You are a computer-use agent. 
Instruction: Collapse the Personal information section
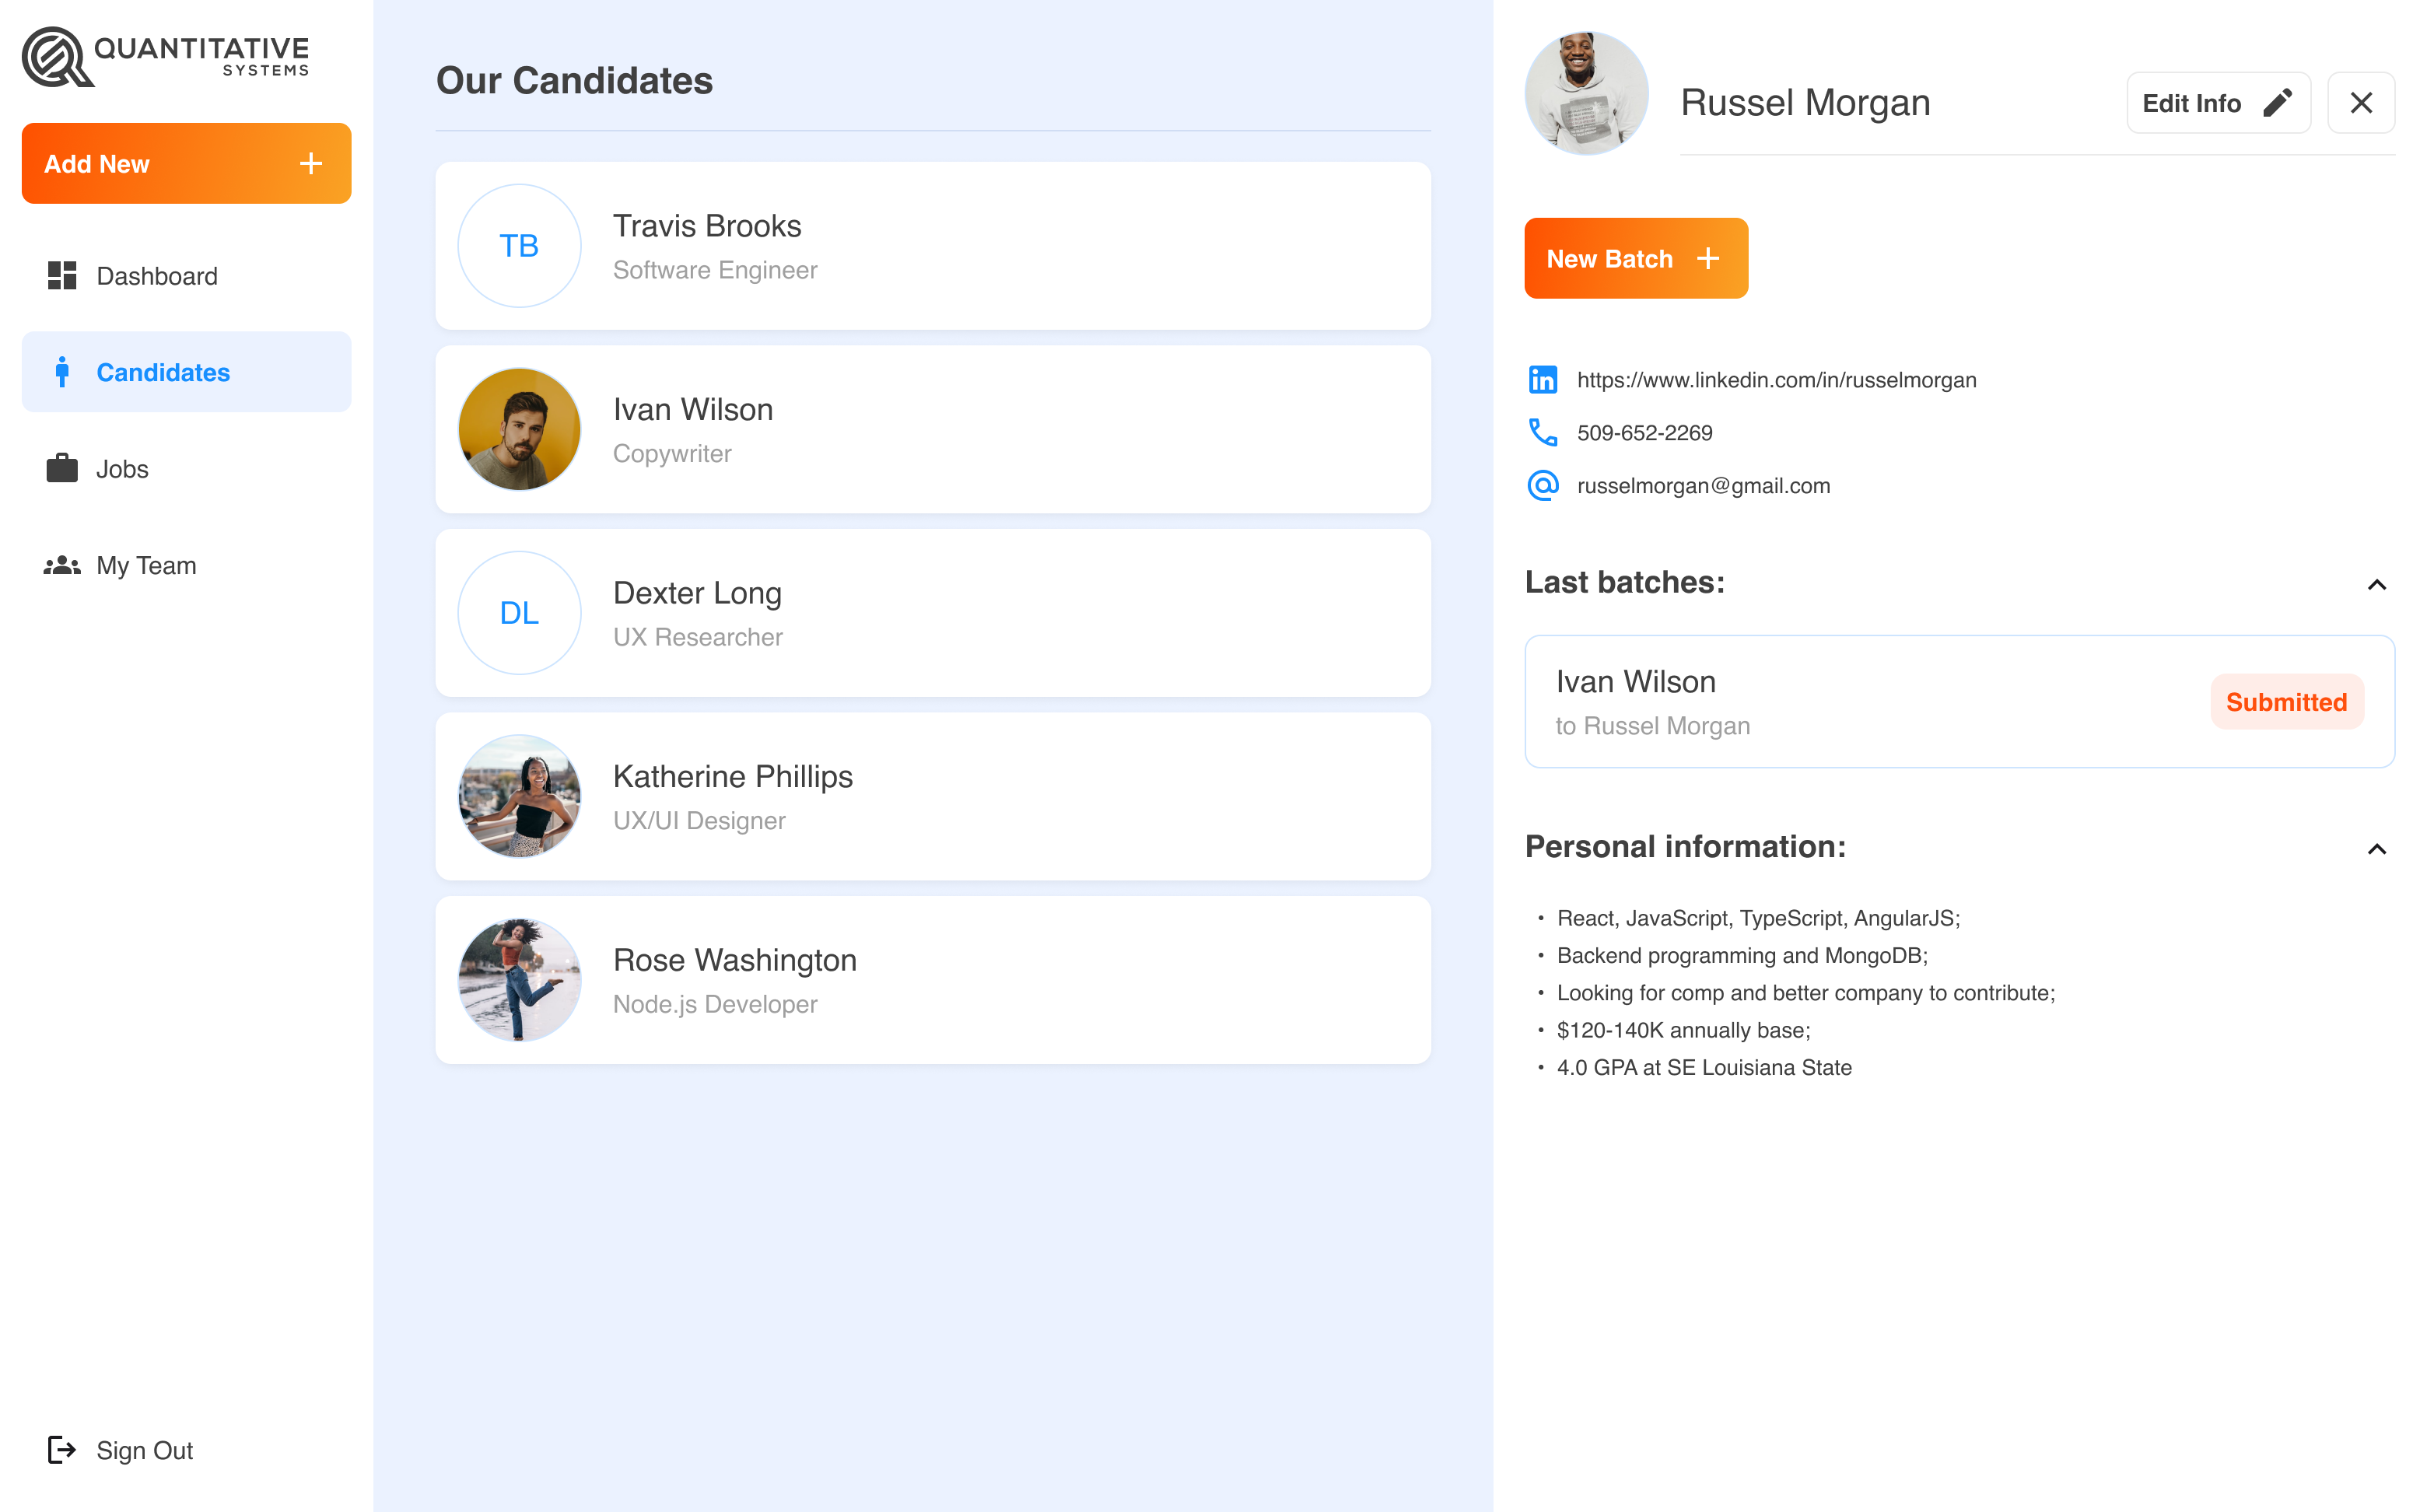coord(2376,849)
